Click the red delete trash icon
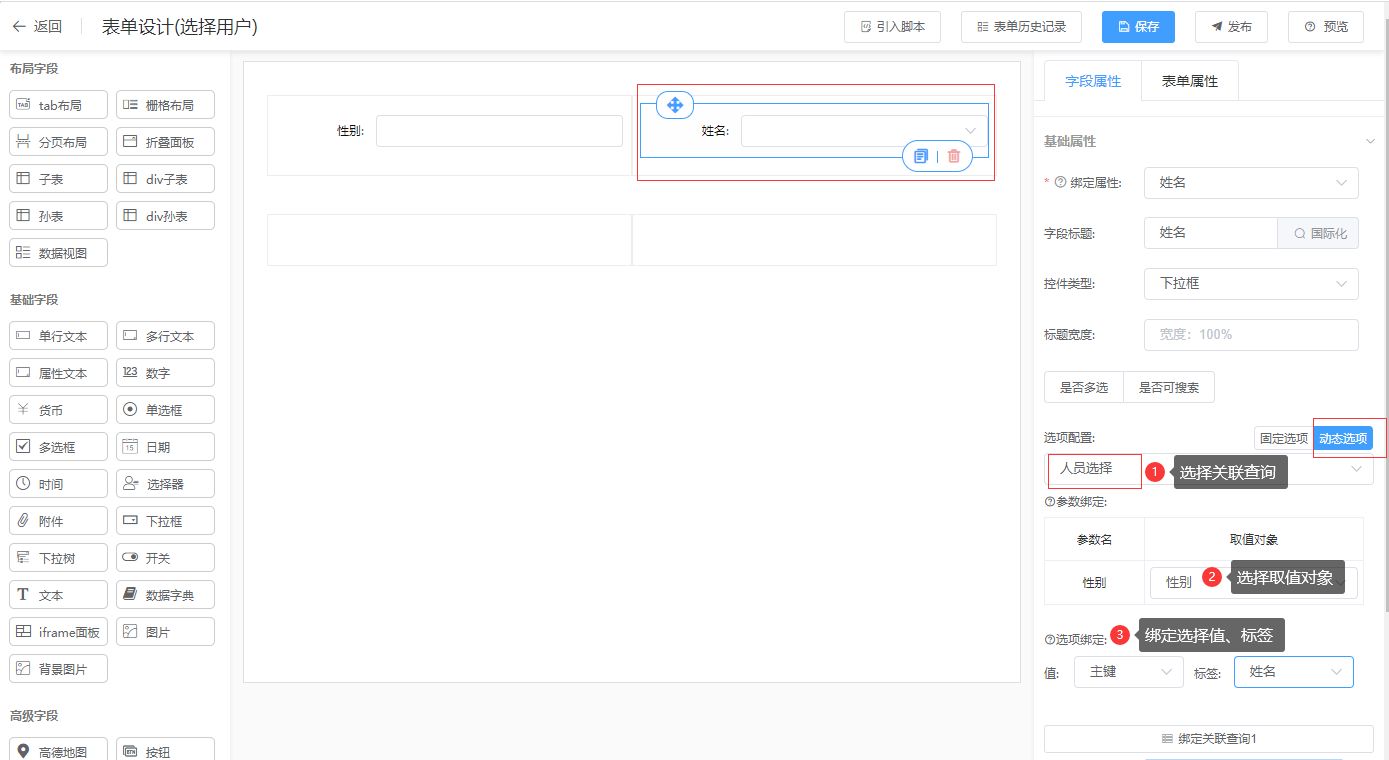The image size is (1389, 760). pos(954,156)
